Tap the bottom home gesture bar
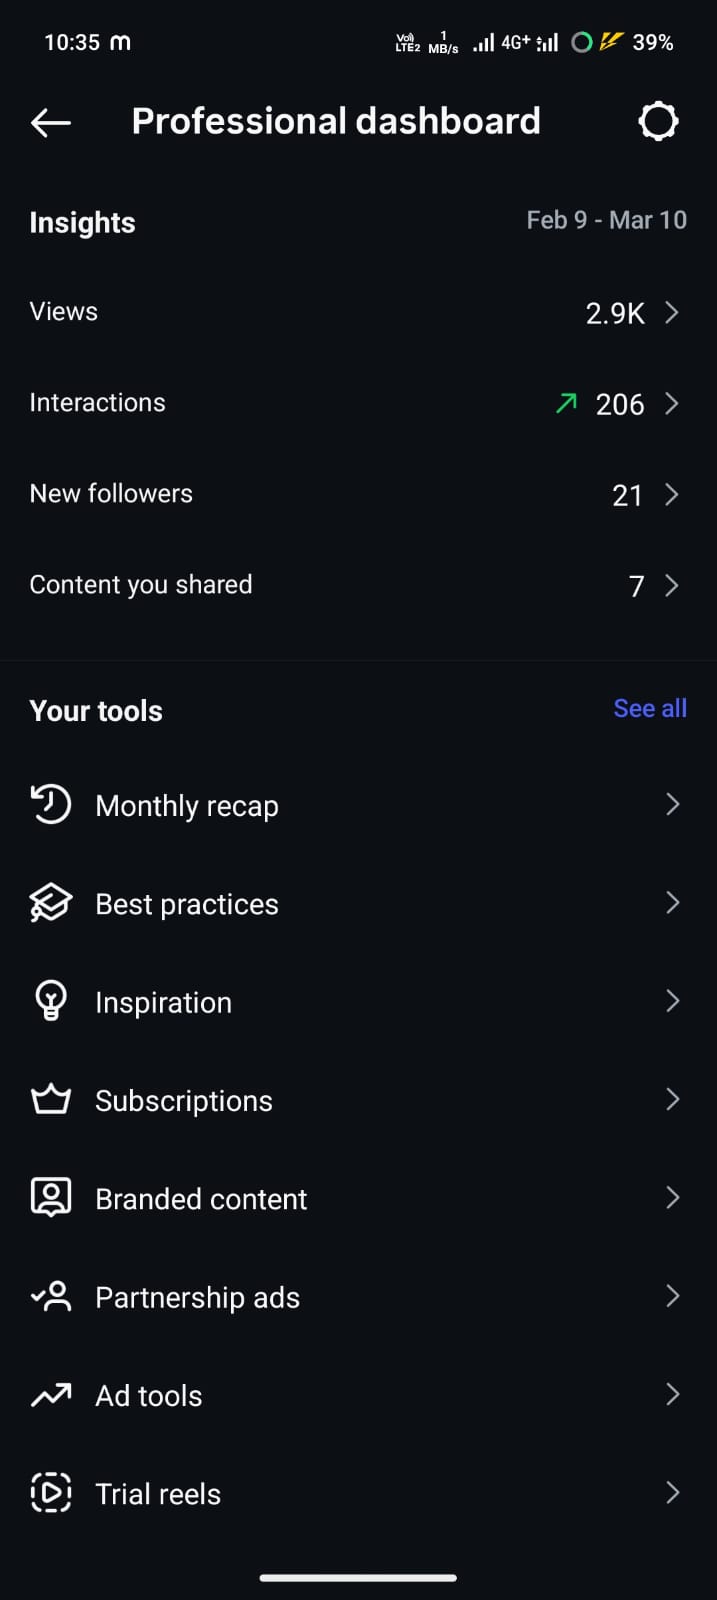 click(358, 1578)
